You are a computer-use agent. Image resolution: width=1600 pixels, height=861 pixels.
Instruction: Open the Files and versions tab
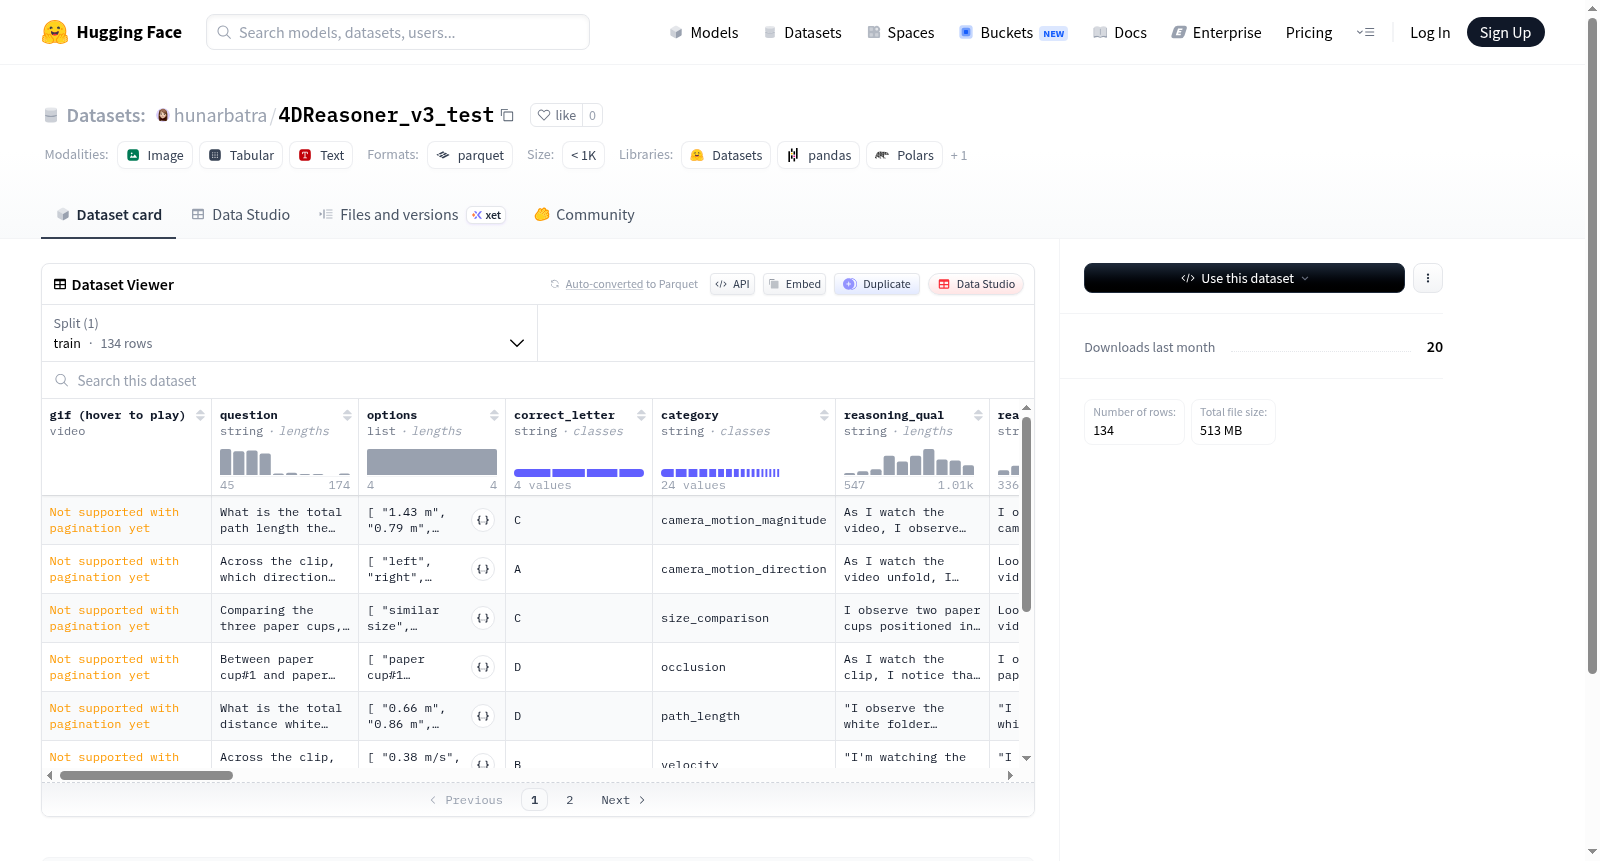tap(412, 214)
